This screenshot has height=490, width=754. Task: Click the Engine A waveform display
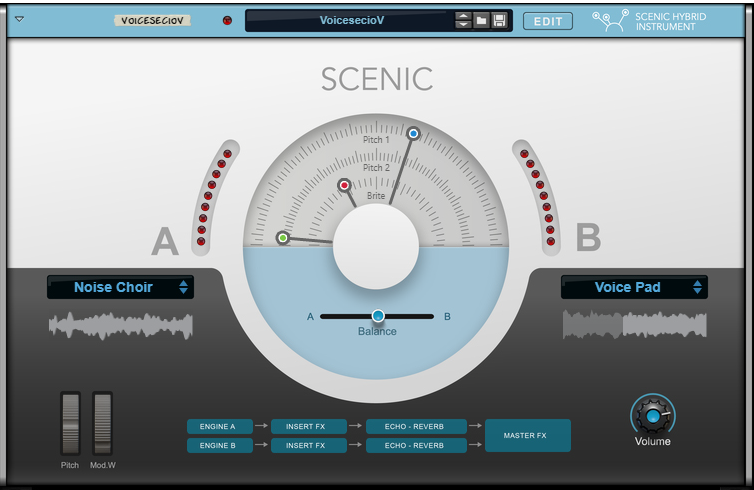click(x=121, y=326)
